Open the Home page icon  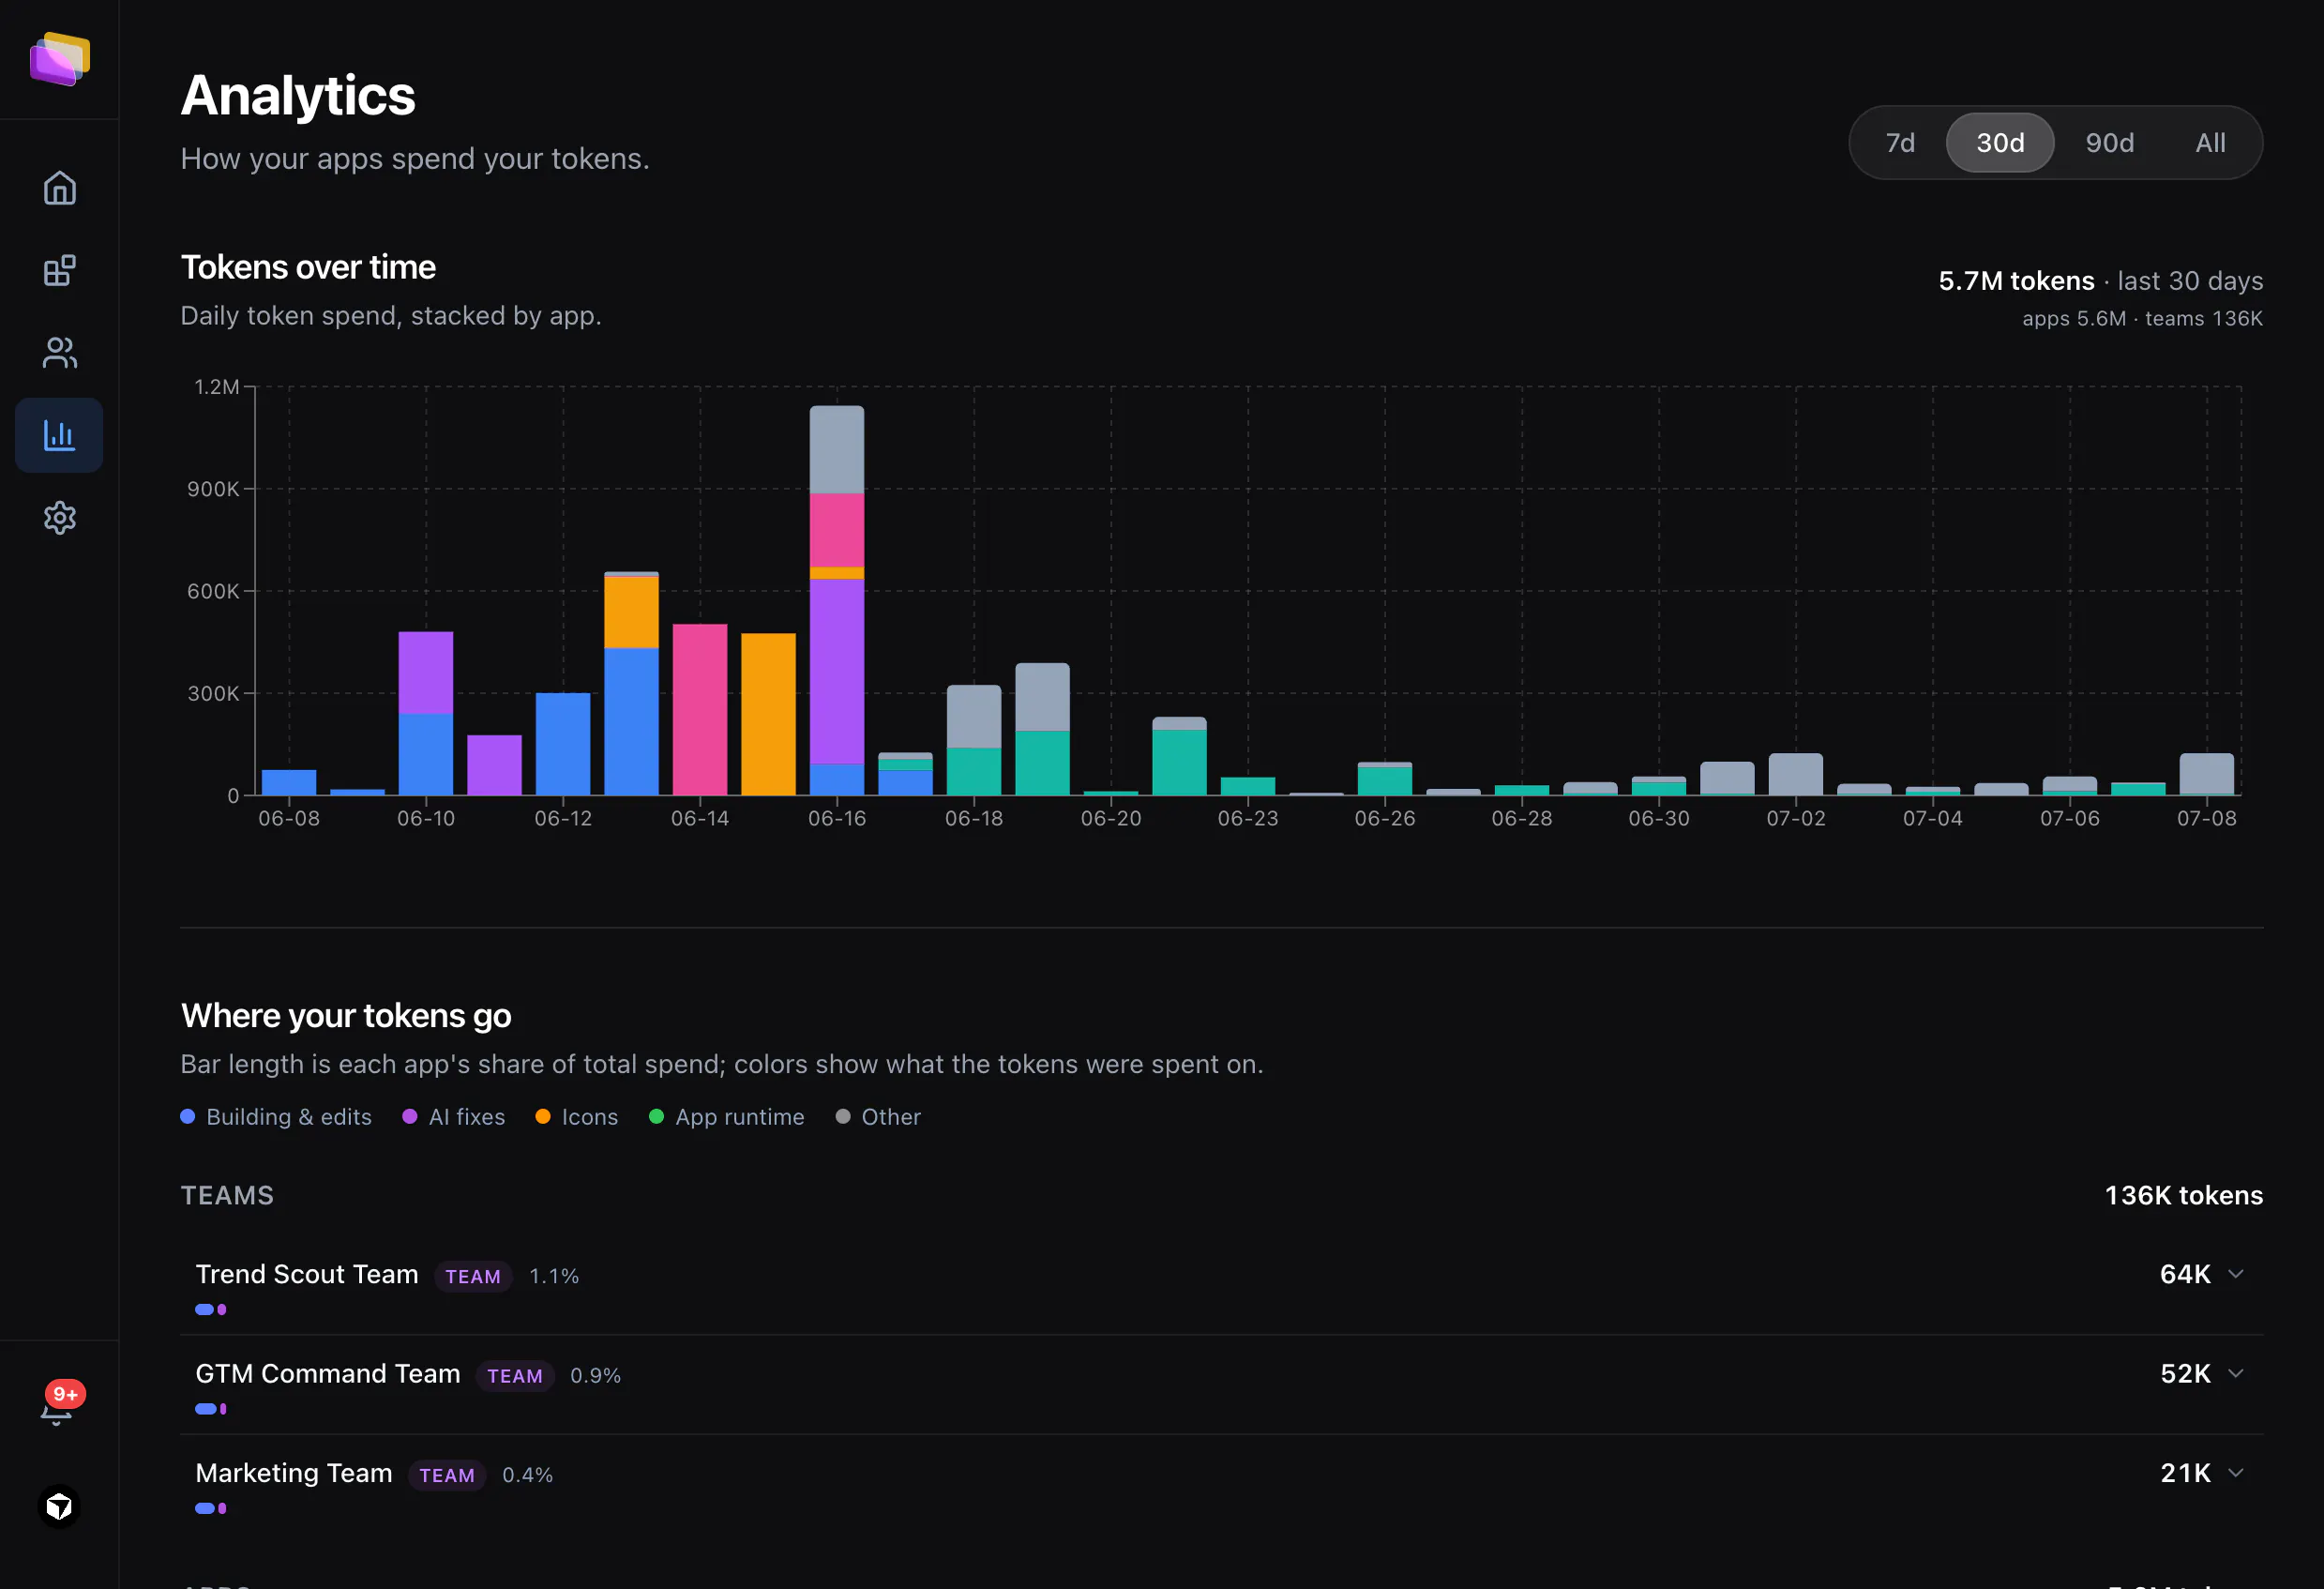tap(60, 188)
